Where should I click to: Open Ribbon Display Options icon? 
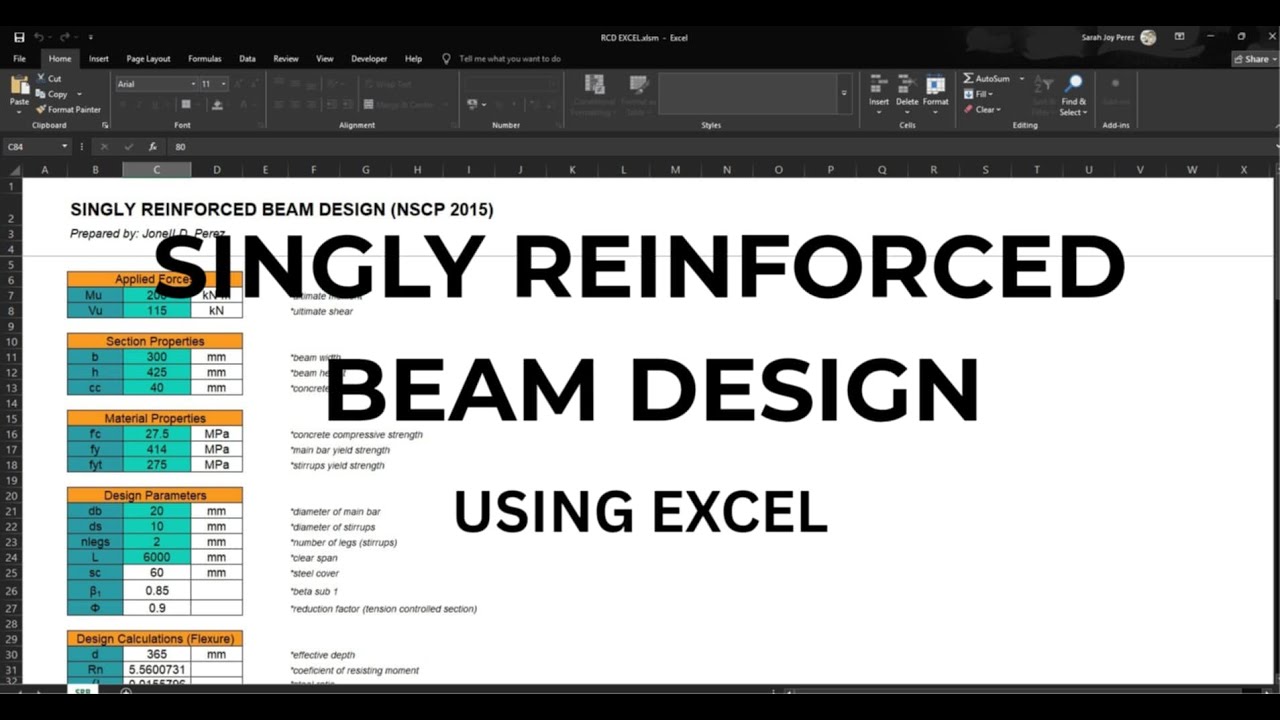(x=1179, y=37)
